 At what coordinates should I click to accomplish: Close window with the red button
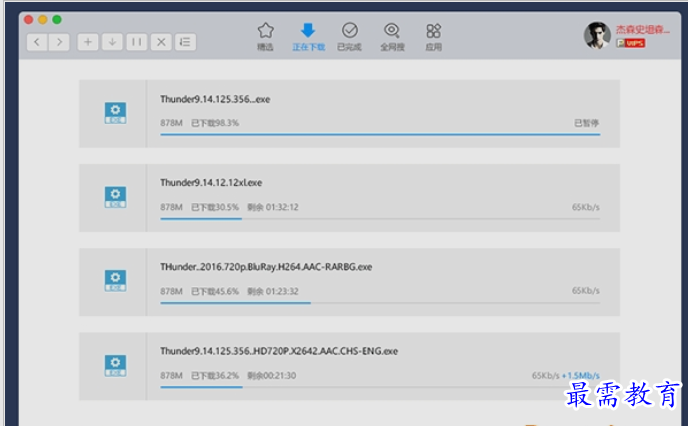(x=29, y=20)
